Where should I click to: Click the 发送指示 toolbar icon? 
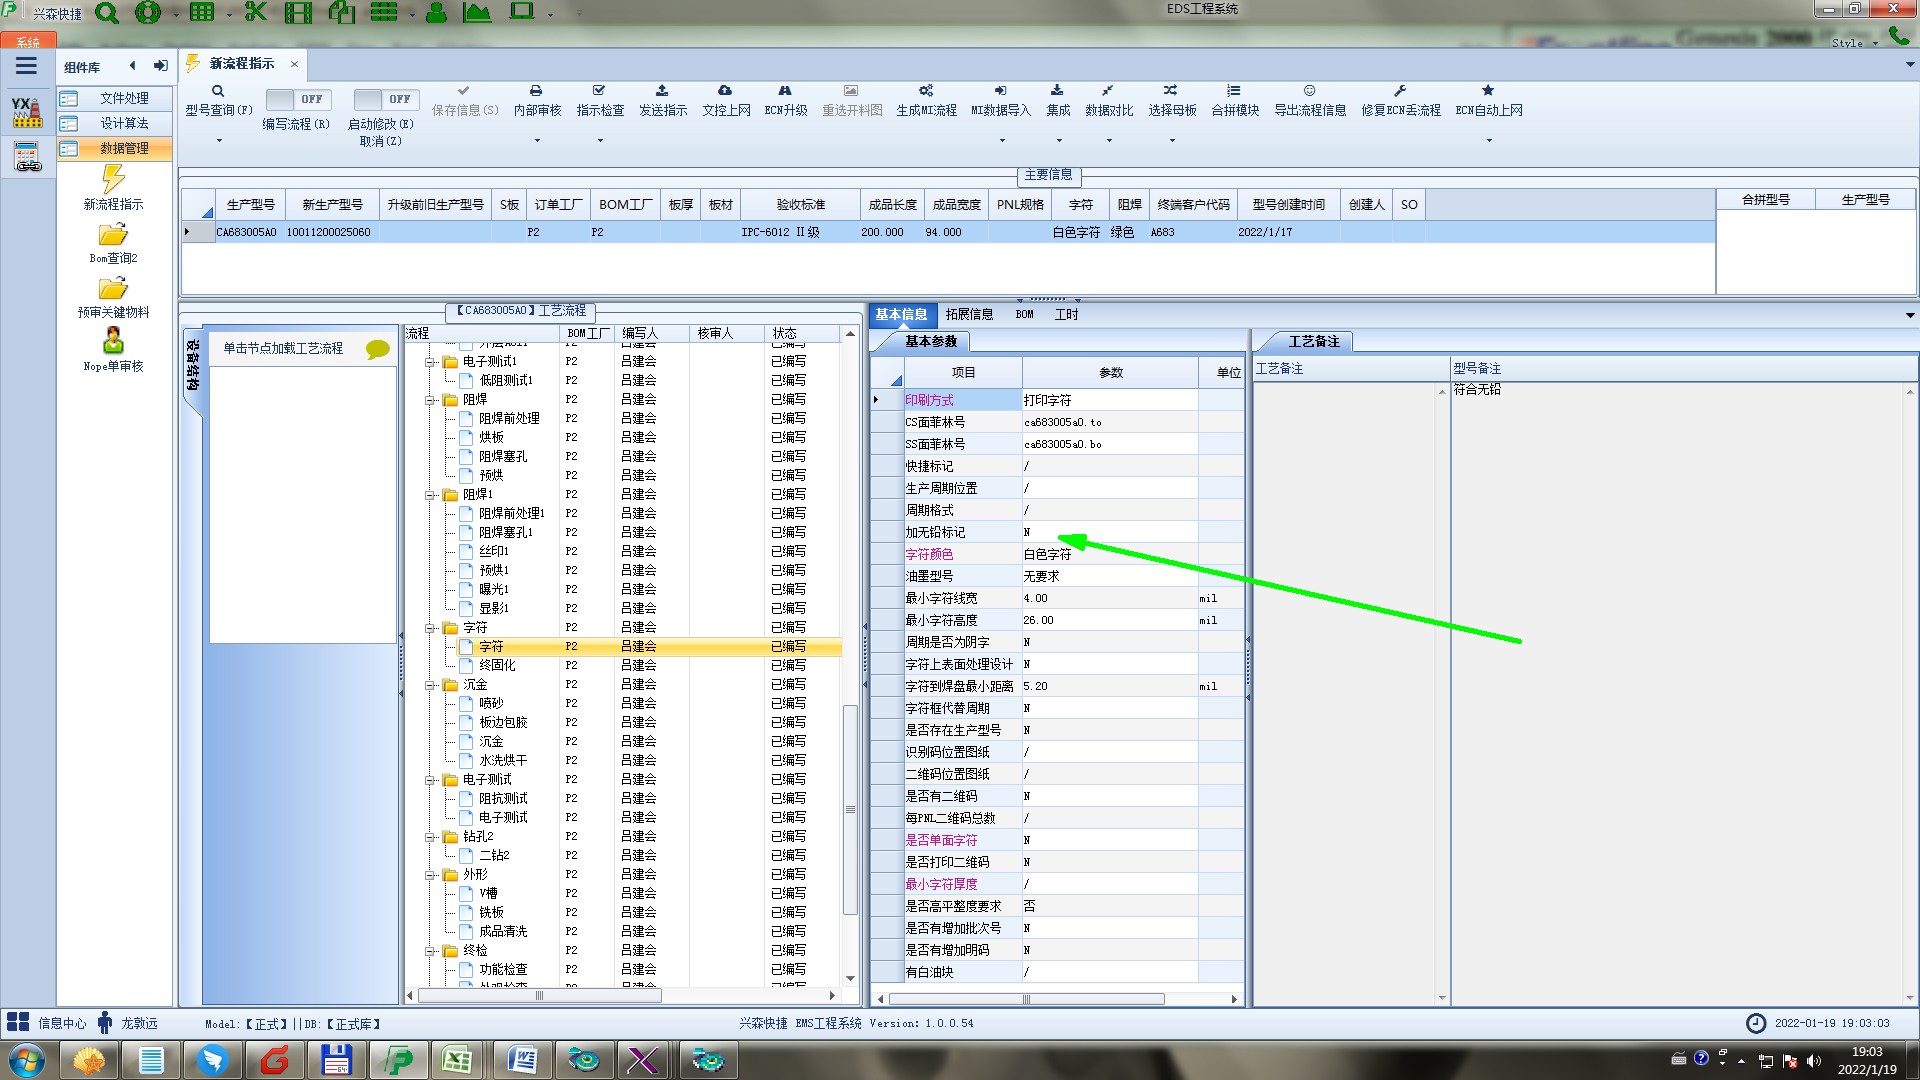[662, 91]
